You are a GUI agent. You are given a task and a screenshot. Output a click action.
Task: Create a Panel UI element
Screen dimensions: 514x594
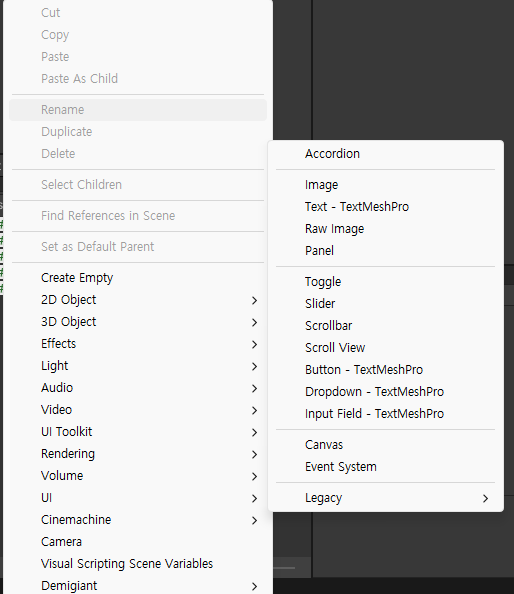pos(386,250)
